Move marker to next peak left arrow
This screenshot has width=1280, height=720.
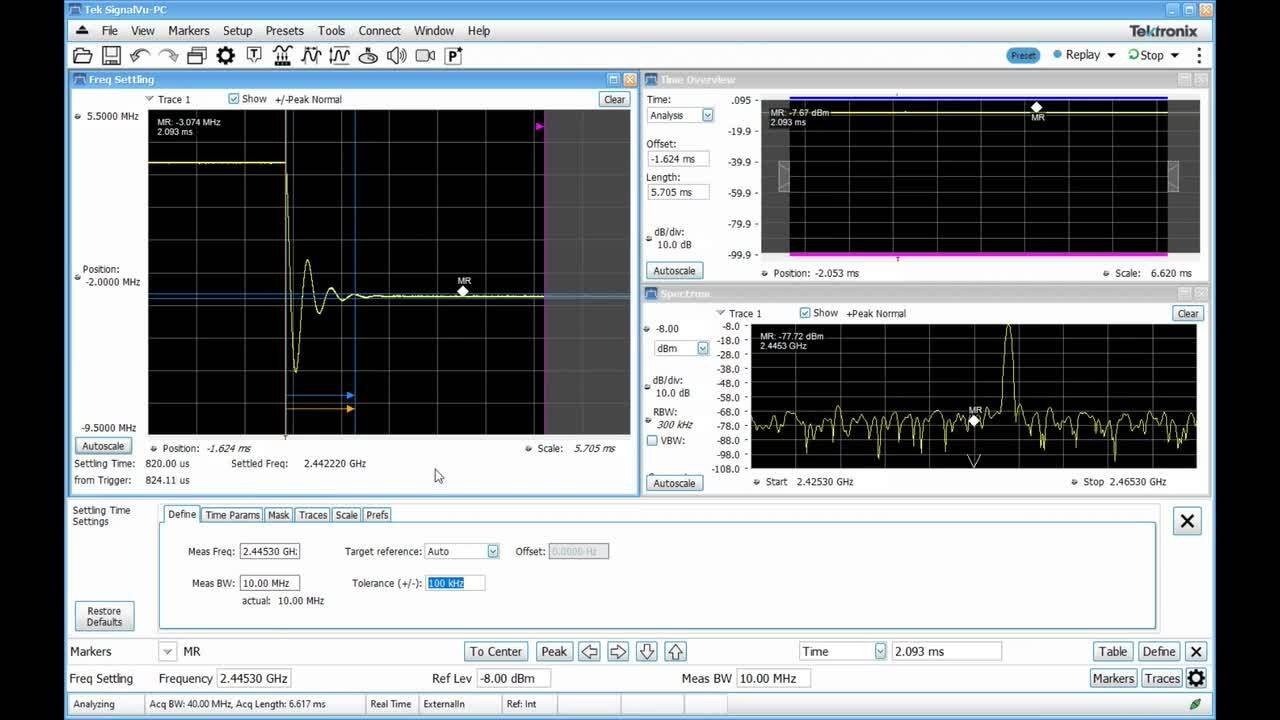coord(589,652)
